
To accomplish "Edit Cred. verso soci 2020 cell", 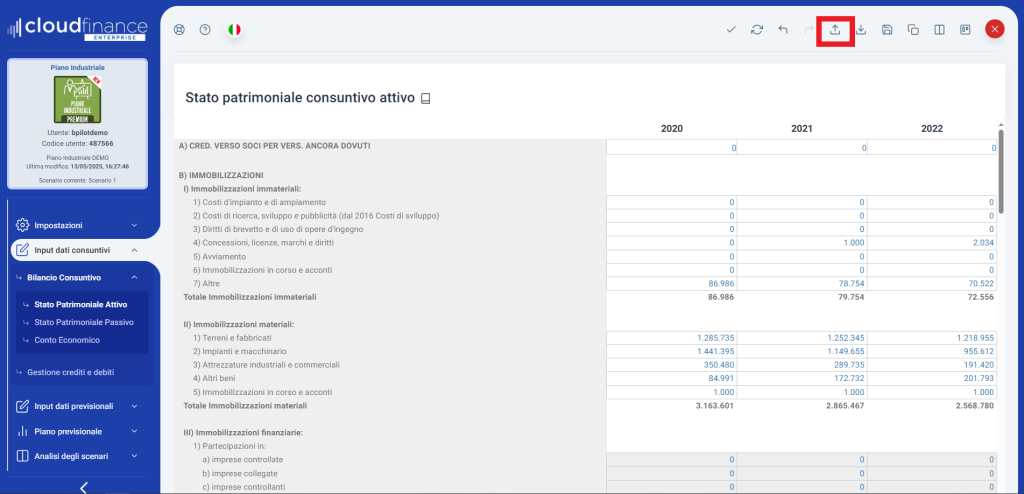I will pos(671,148).
